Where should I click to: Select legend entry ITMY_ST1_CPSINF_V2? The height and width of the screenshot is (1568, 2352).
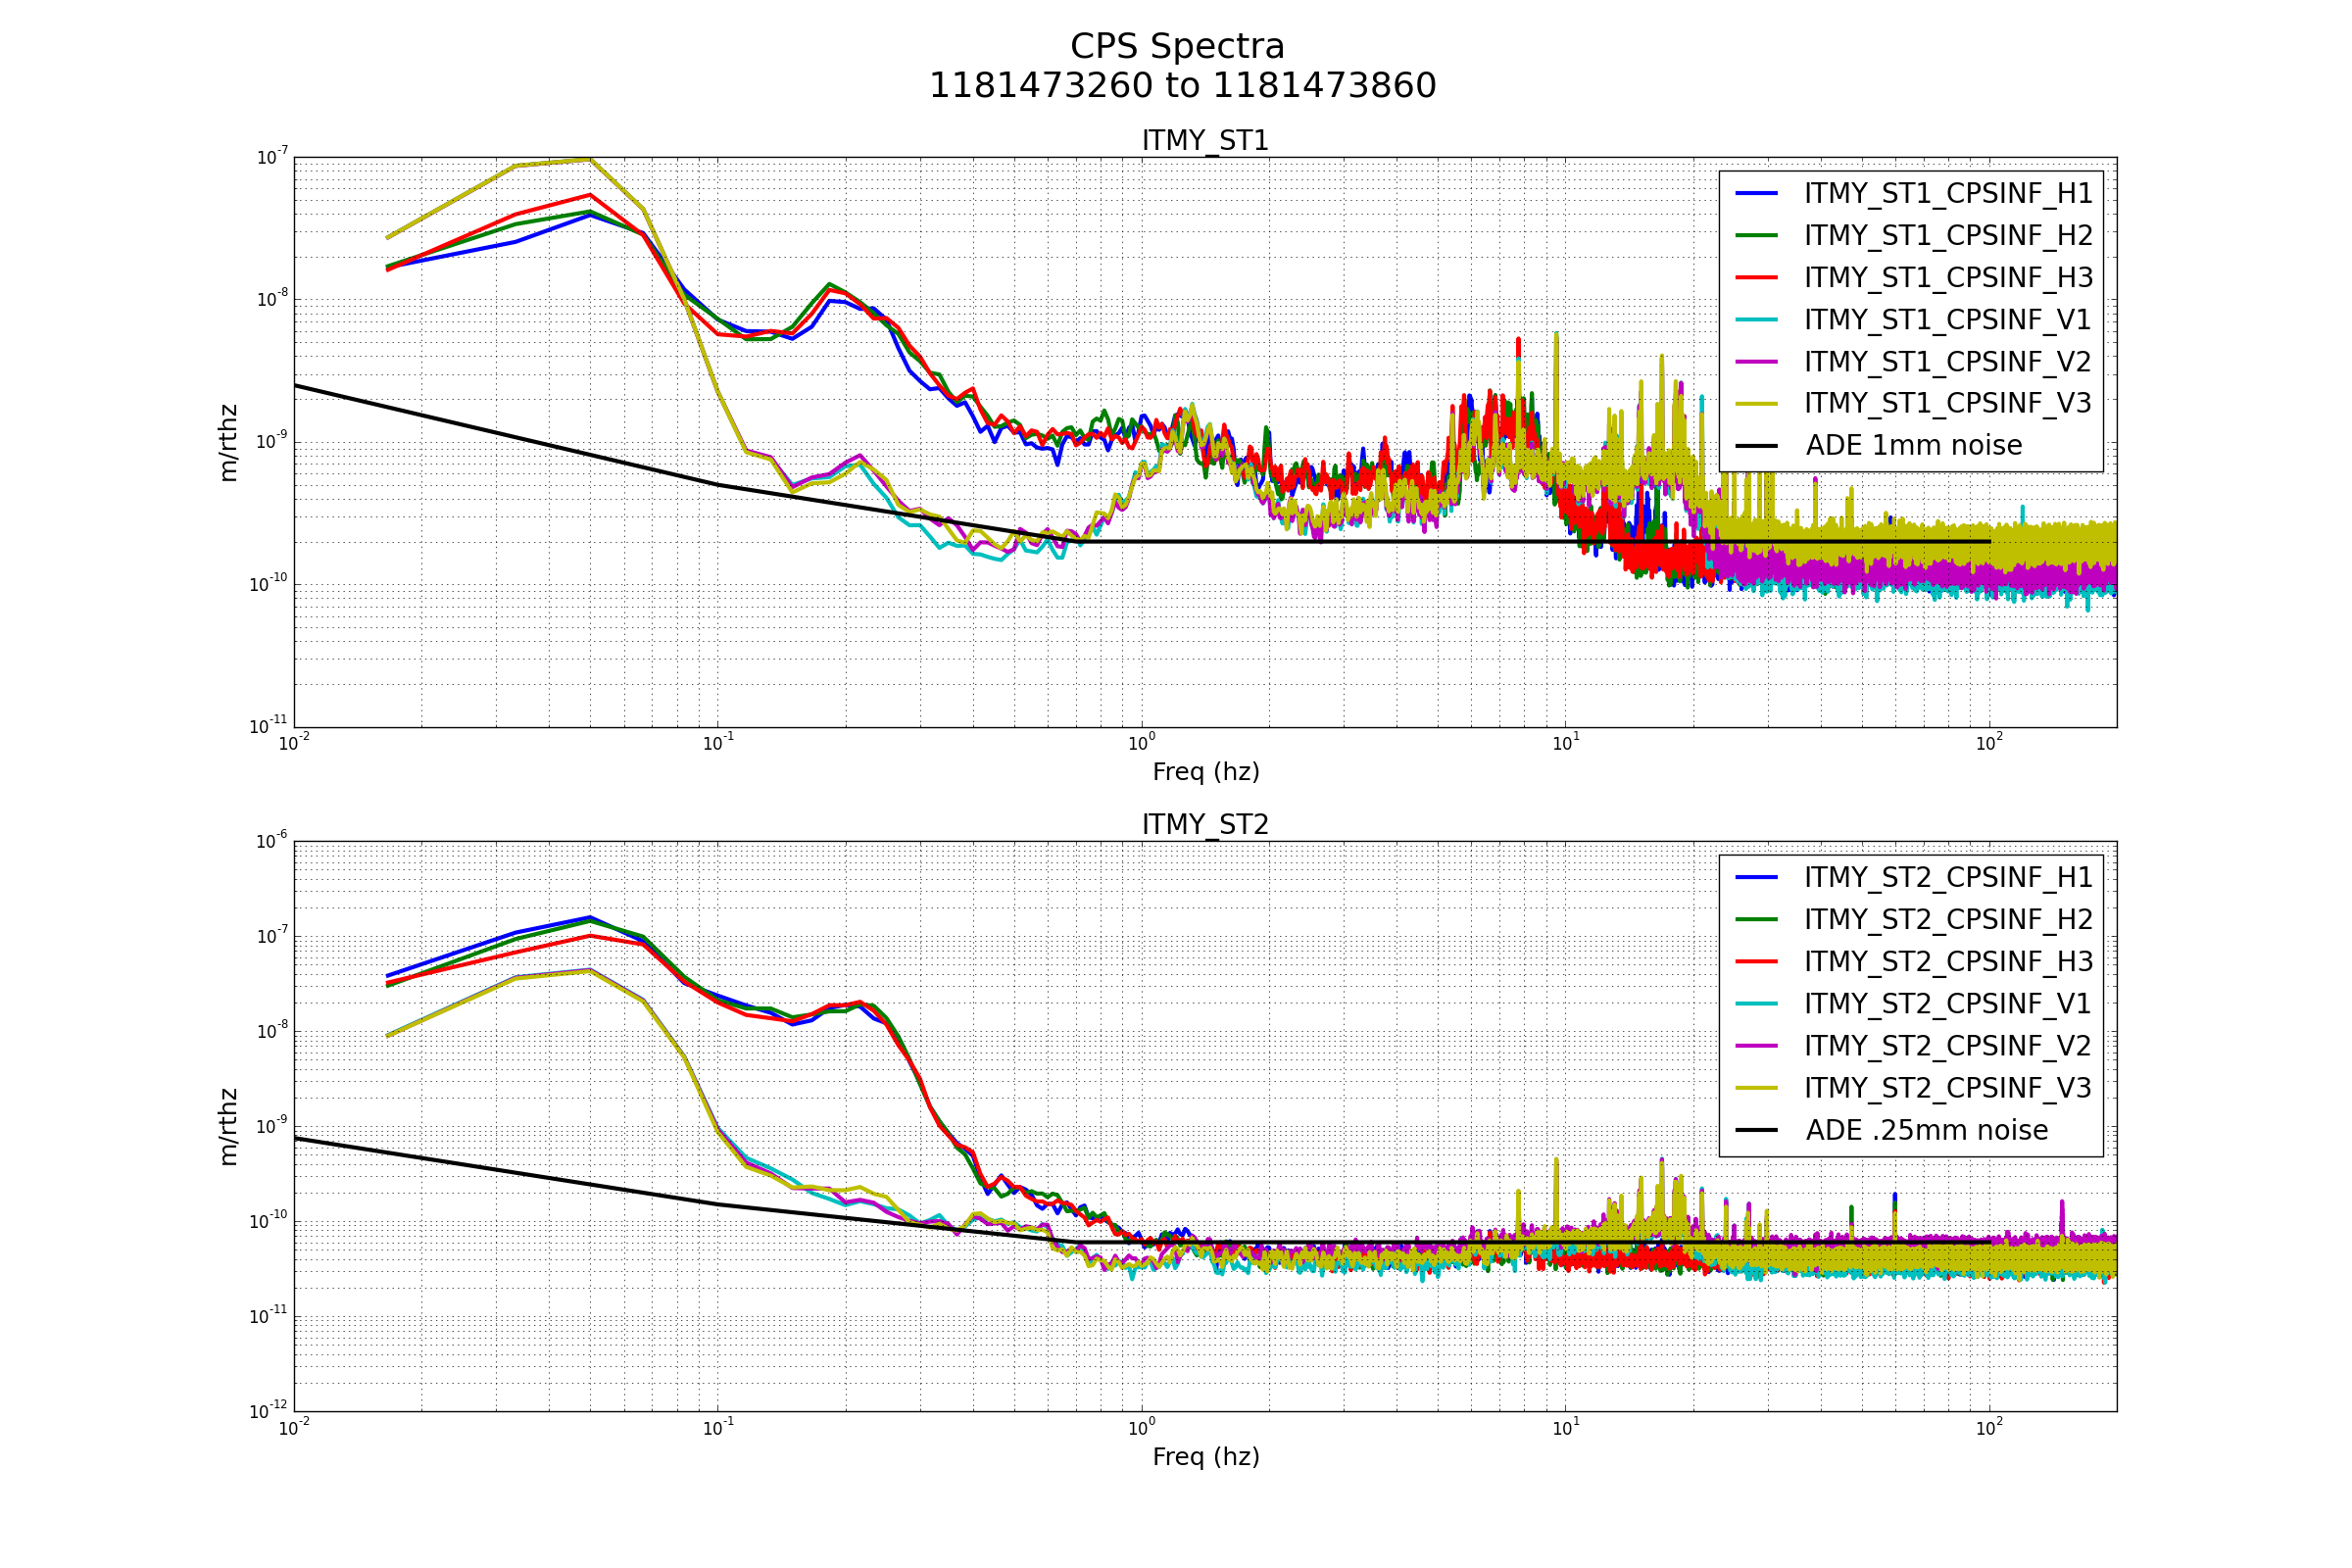1913,362
